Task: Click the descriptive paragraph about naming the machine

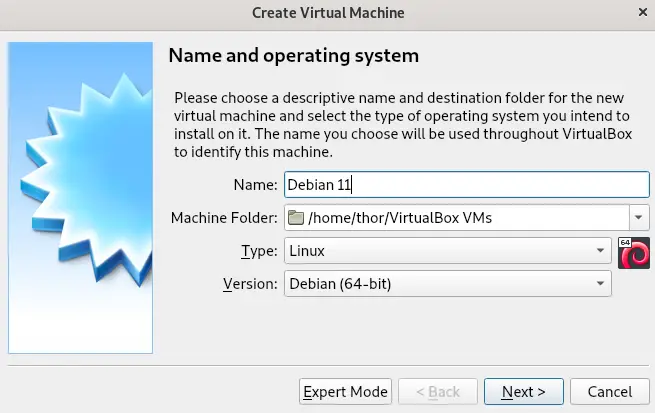Action: click(403, 124)
